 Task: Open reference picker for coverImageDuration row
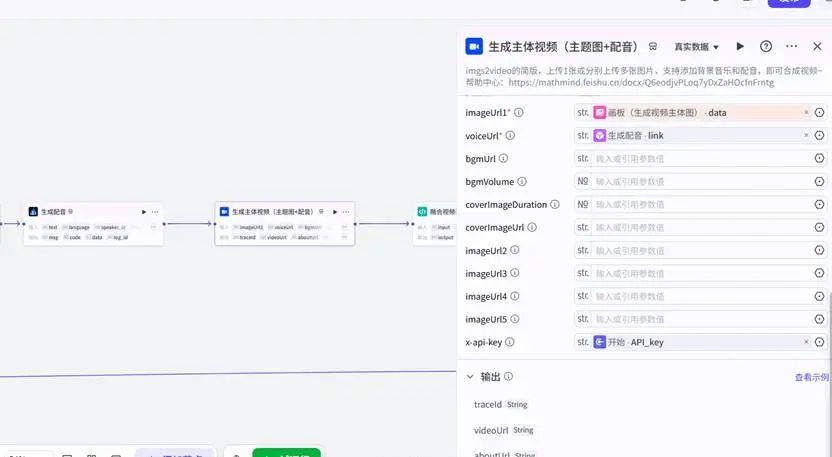[x=819, y=204]
